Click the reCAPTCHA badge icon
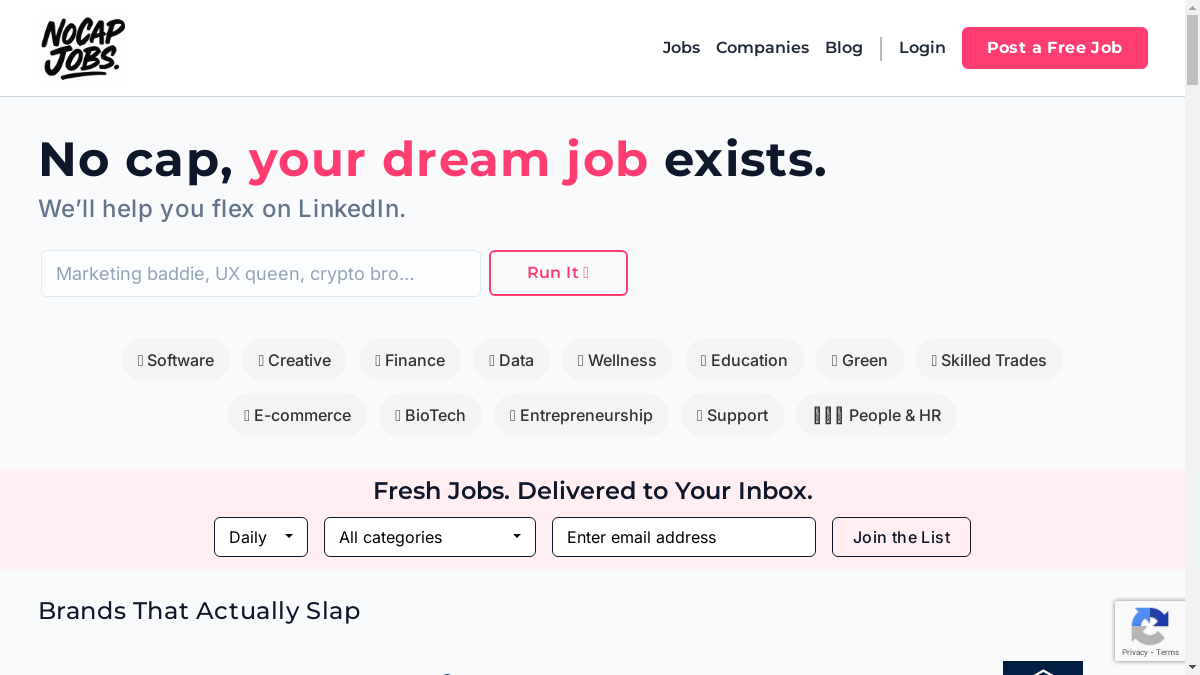The width and height of the screenshot is (1200, 675). [1149, 627]
